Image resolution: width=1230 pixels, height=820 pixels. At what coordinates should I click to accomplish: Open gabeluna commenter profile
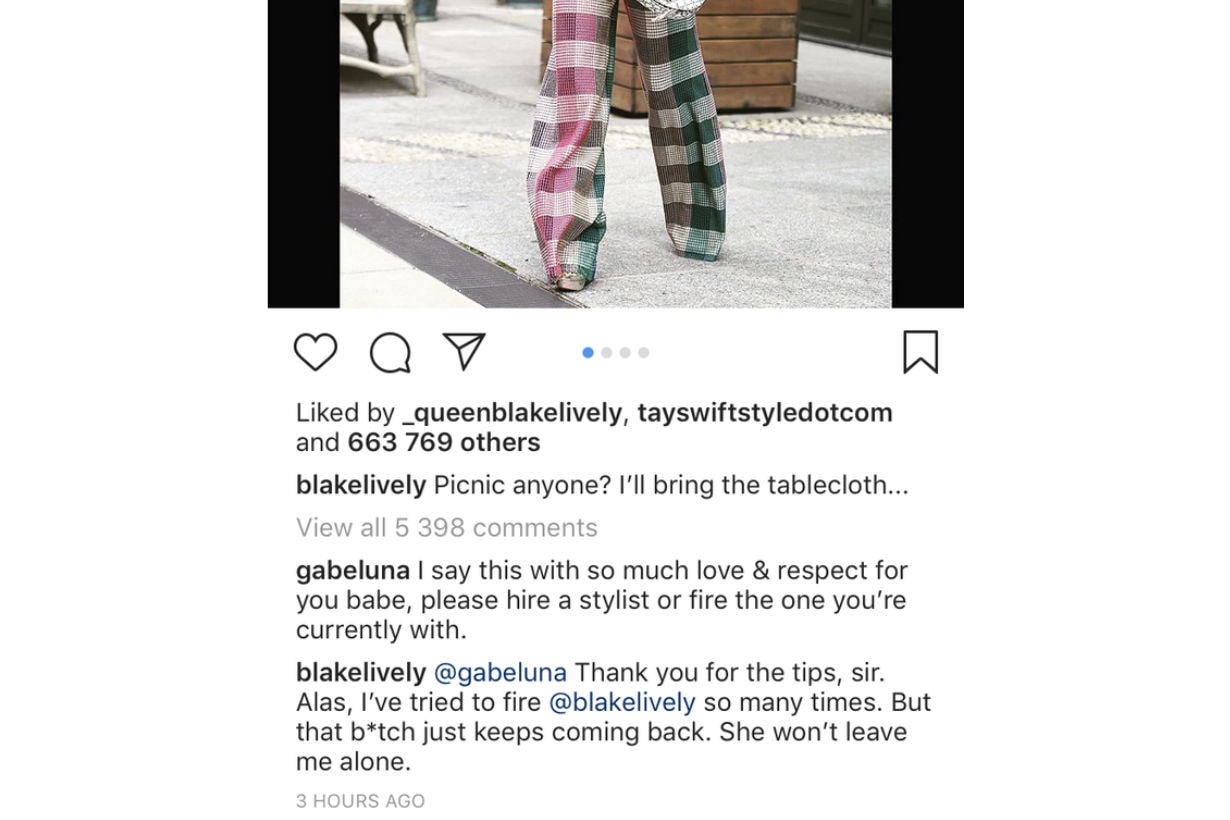pyautogui.click(x=353, y=571)
